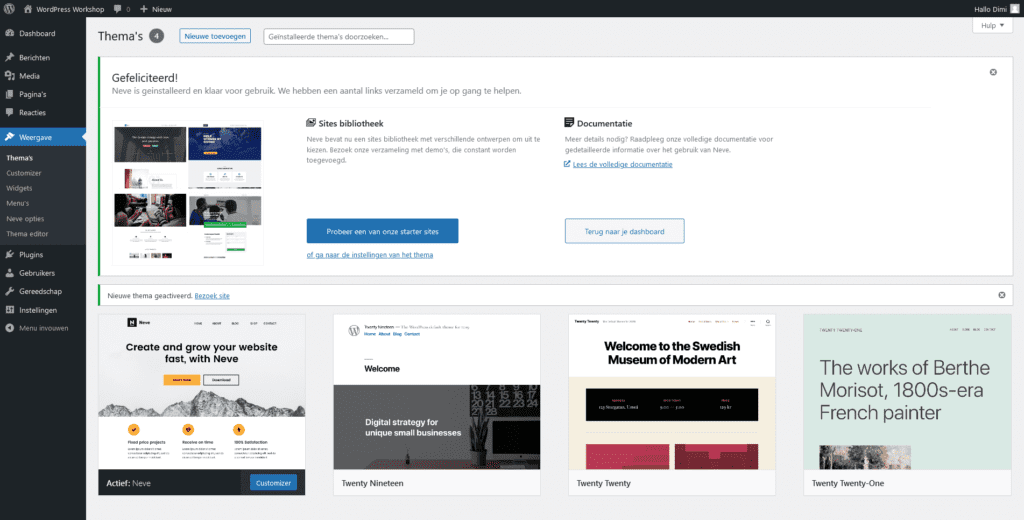Select the Weergave menu item
Image resolution: width=1024 pixels, height=520 pixels.
(42, 137)
